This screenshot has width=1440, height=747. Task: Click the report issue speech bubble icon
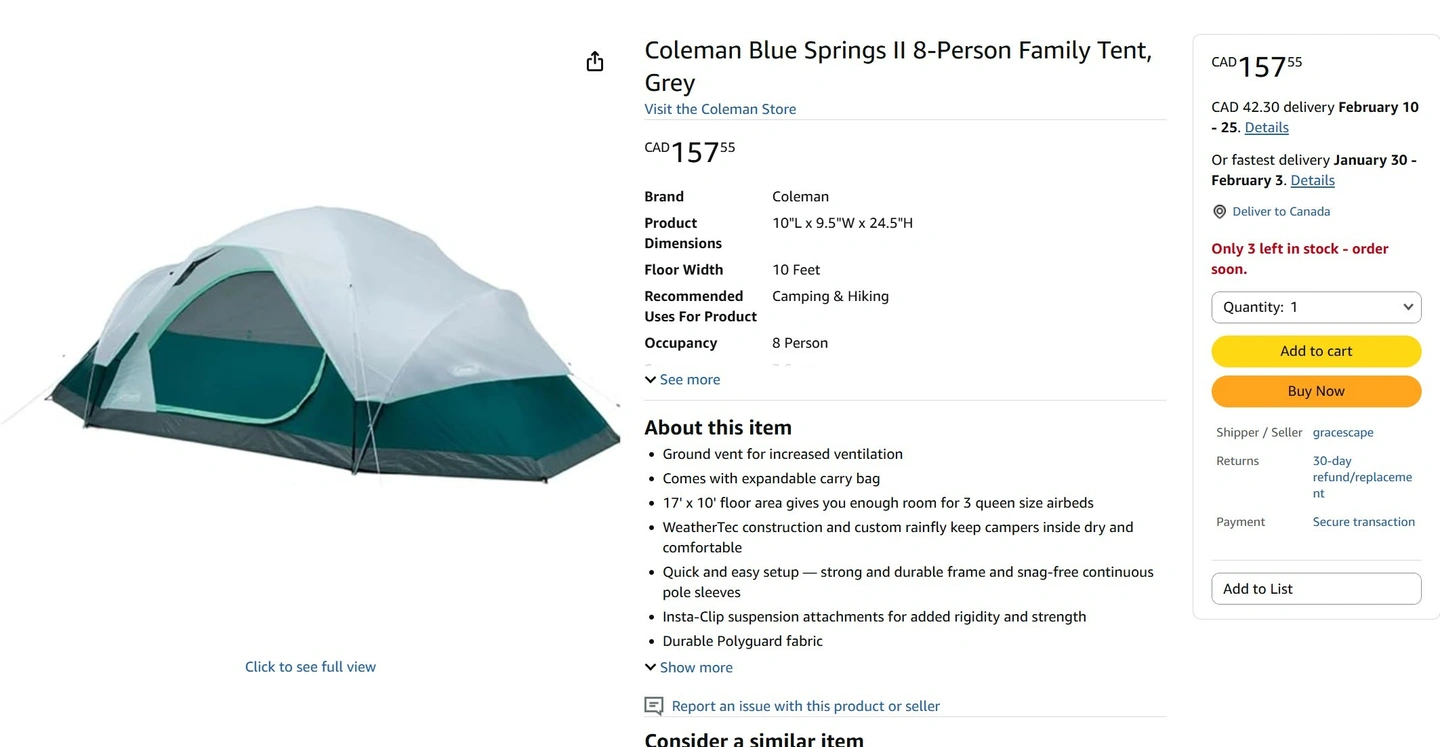(x=654, y=706)
